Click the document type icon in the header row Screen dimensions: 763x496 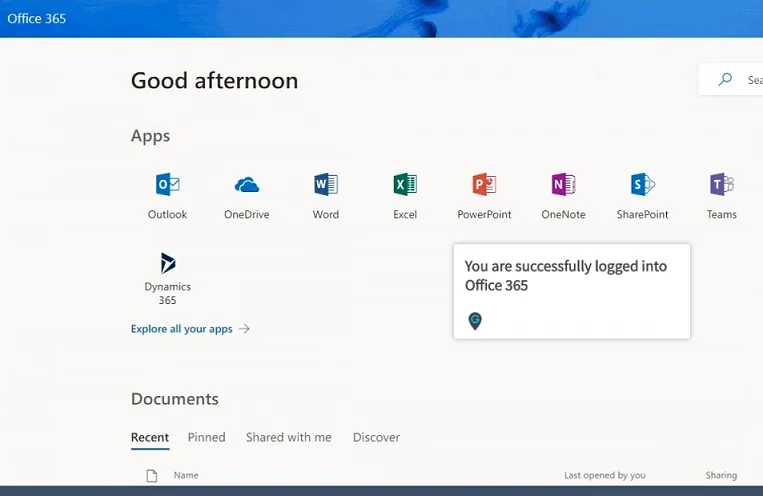click(x=152, y=476)
